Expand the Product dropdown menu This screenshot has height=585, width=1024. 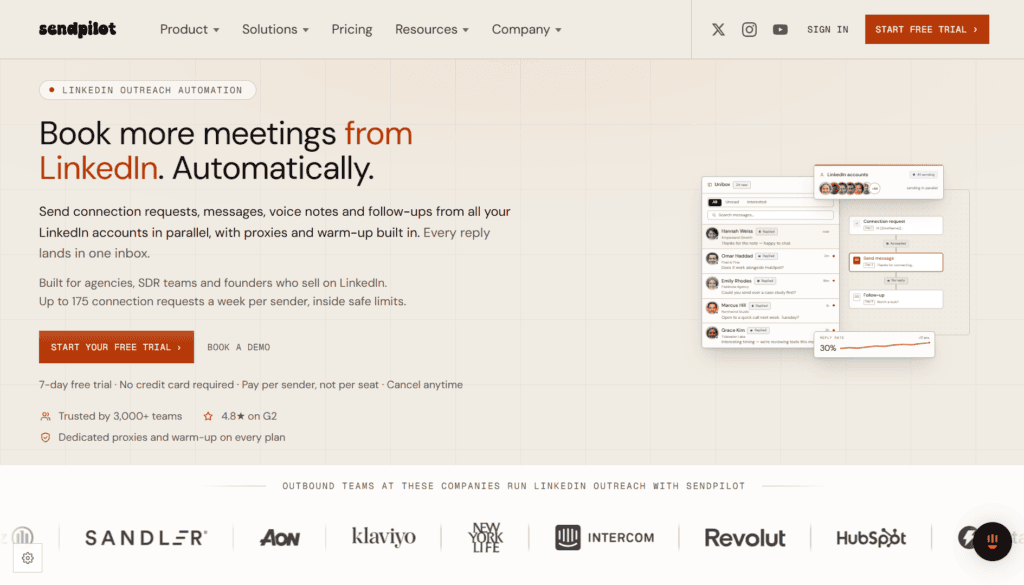[x=189, y=29]
